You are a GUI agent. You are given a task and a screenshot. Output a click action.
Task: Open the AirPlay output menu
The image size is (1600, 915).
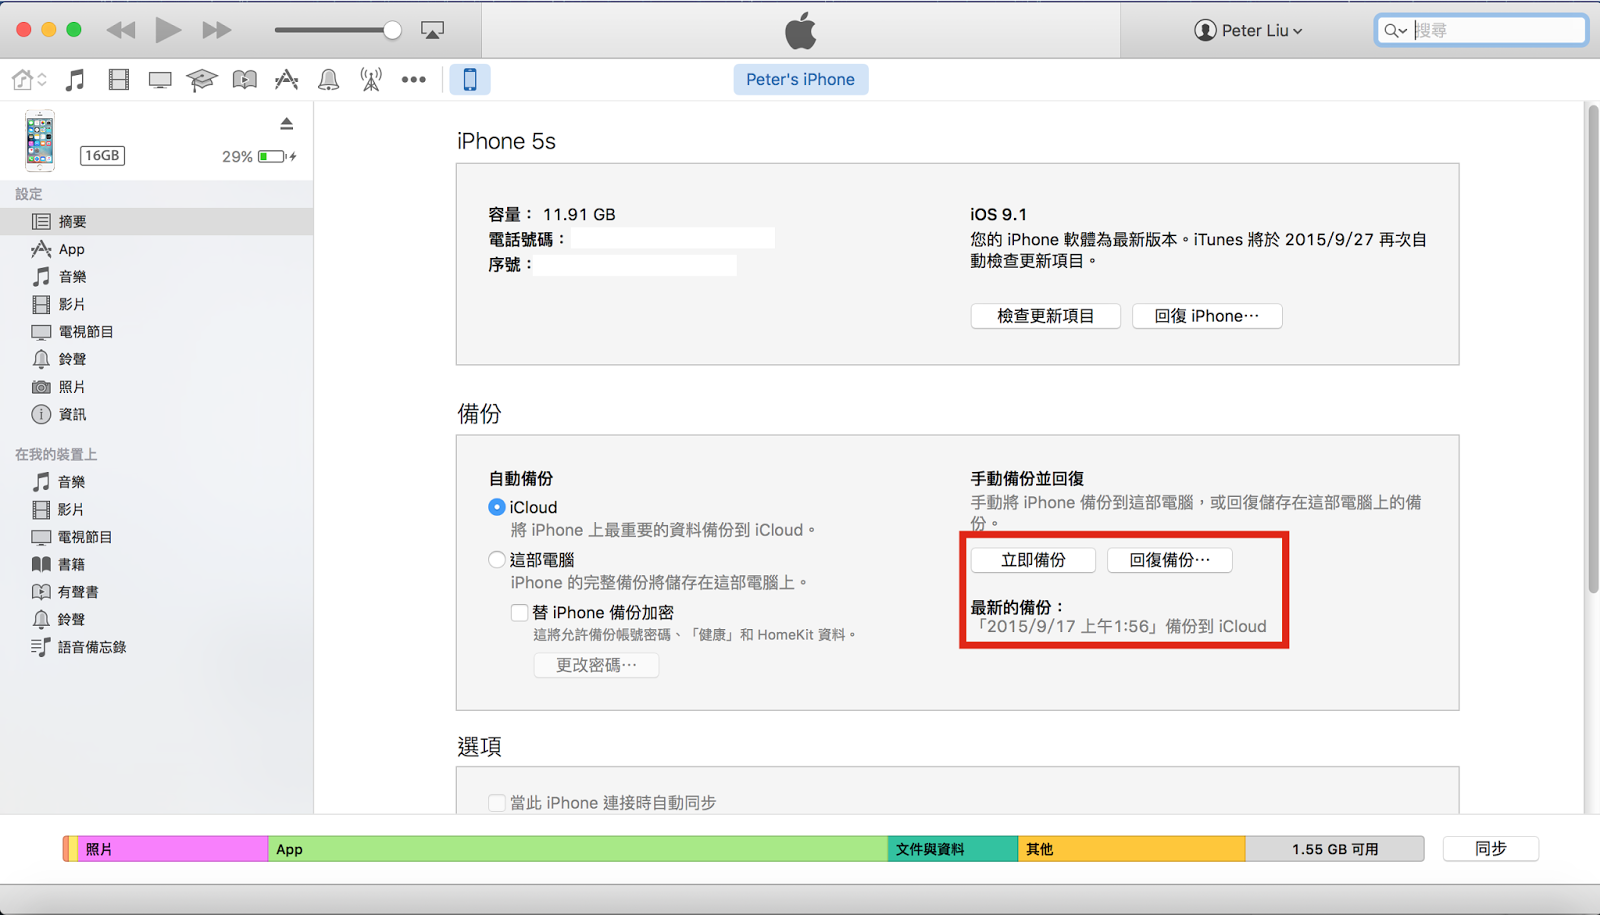click(x=432, y=30)
